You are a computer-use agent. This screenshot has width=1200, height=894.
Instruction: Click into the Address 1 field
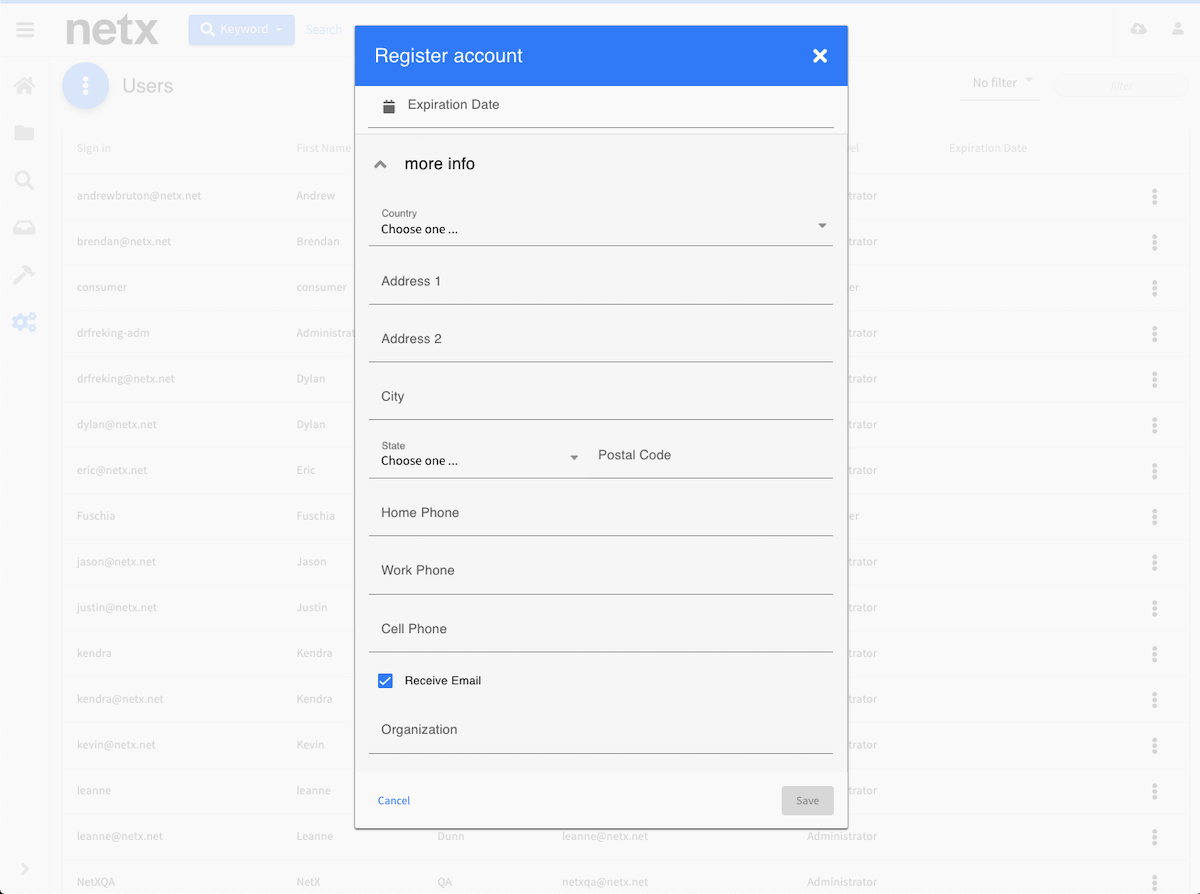click(601, 282)
